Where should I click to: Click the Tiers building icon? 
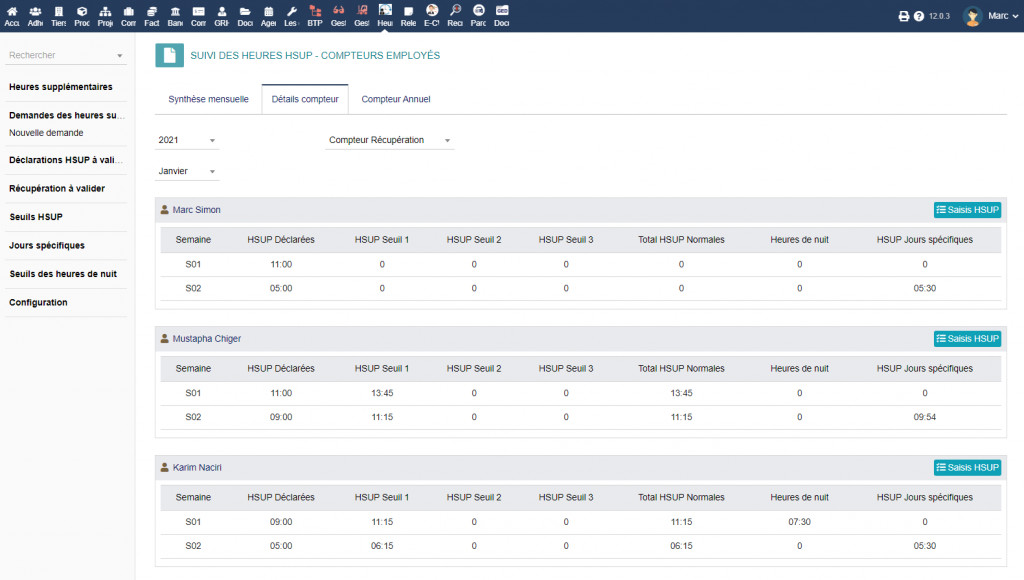[58, 11]
